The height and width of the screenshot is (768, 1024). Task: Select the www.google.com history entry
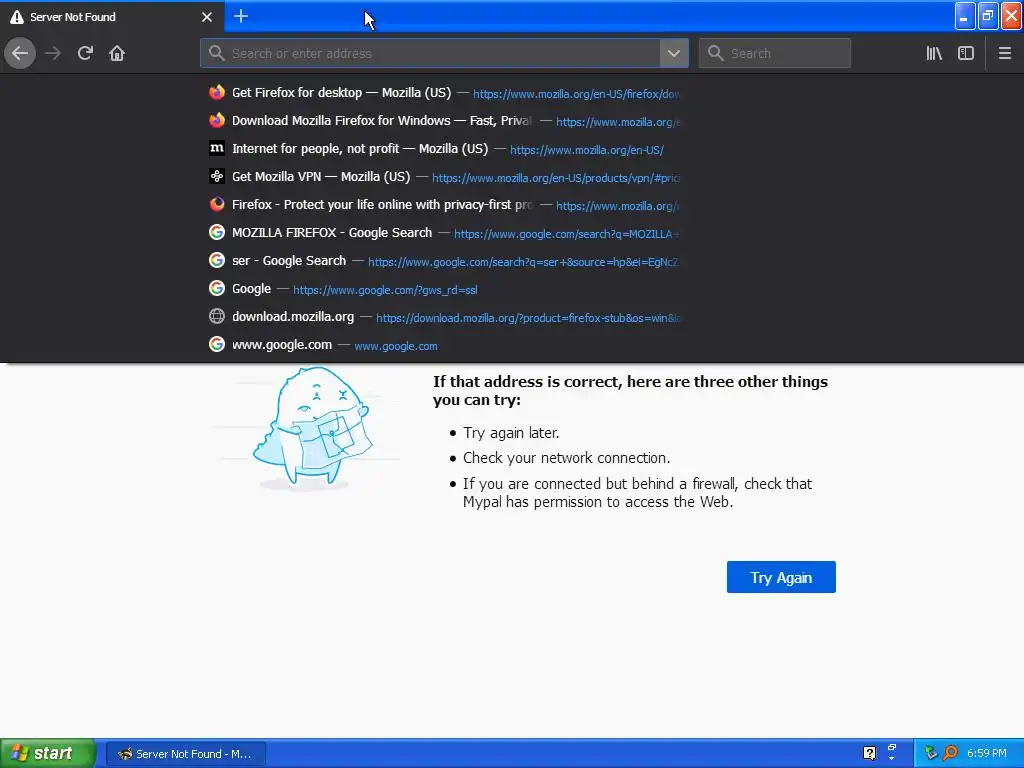(444, 345)
